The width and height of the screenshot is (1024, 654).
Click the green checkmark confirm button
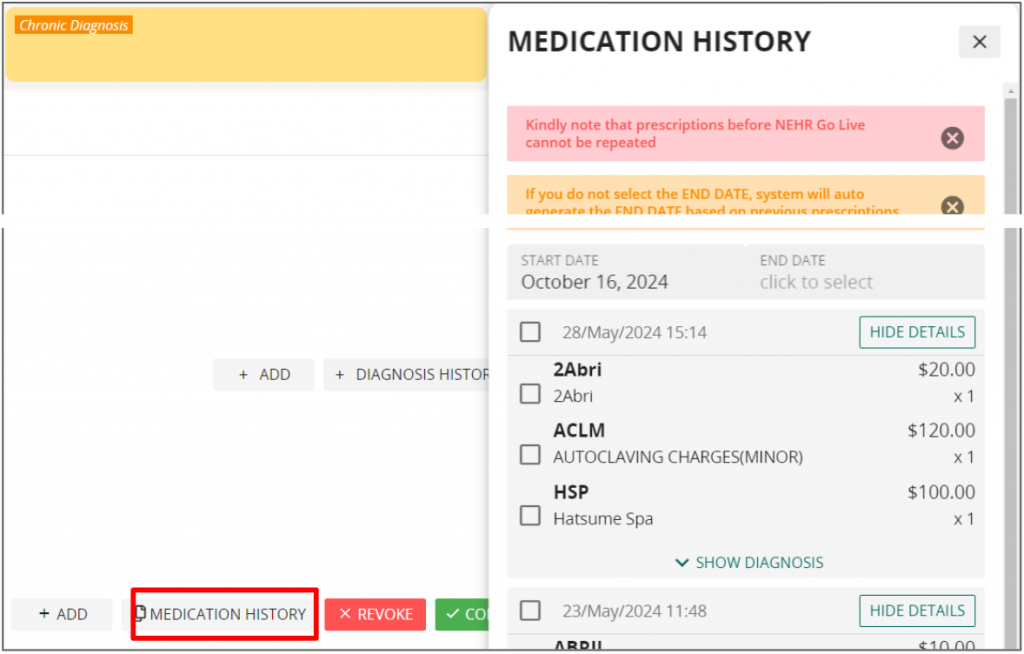click(461, 614)
